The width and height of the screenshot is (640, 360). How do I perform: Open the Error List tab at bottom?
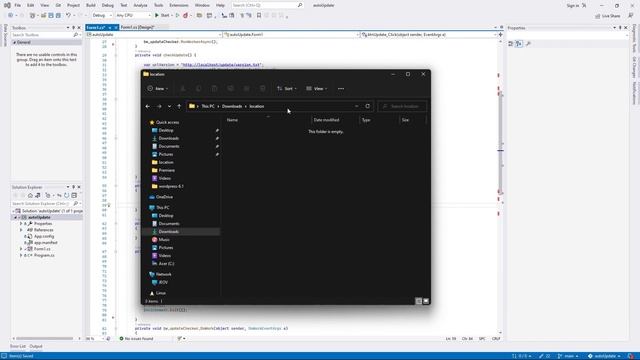tap(18, 346)
